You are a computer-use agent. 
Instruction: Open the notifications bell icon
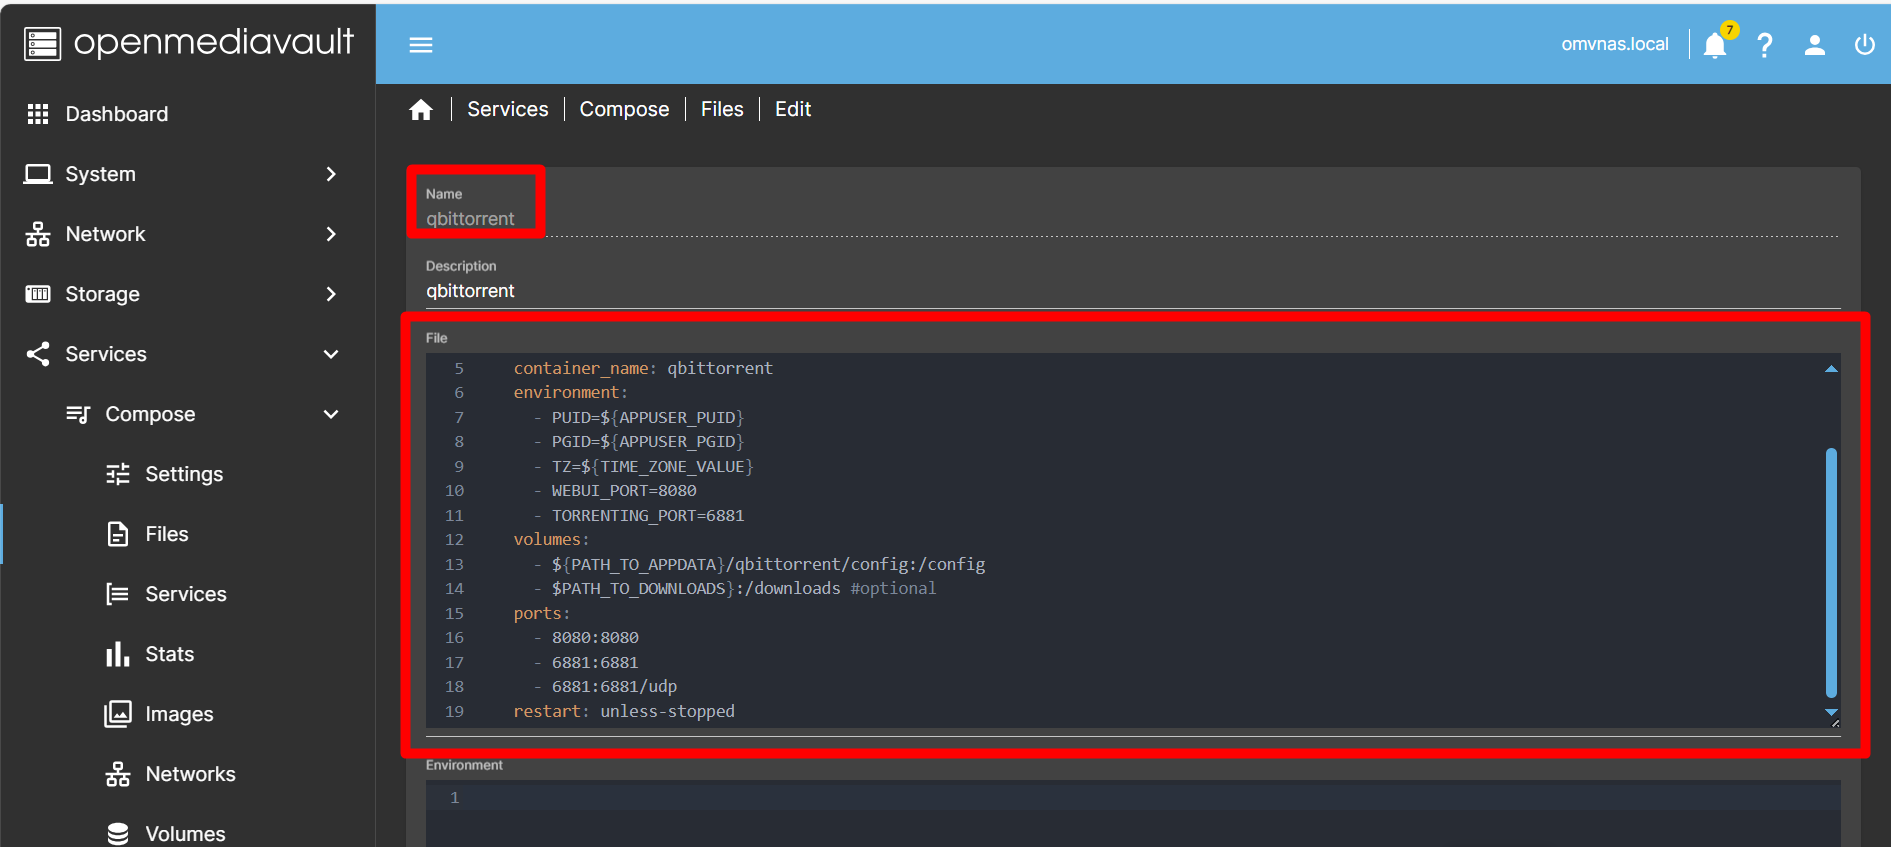click(1715, 45)
